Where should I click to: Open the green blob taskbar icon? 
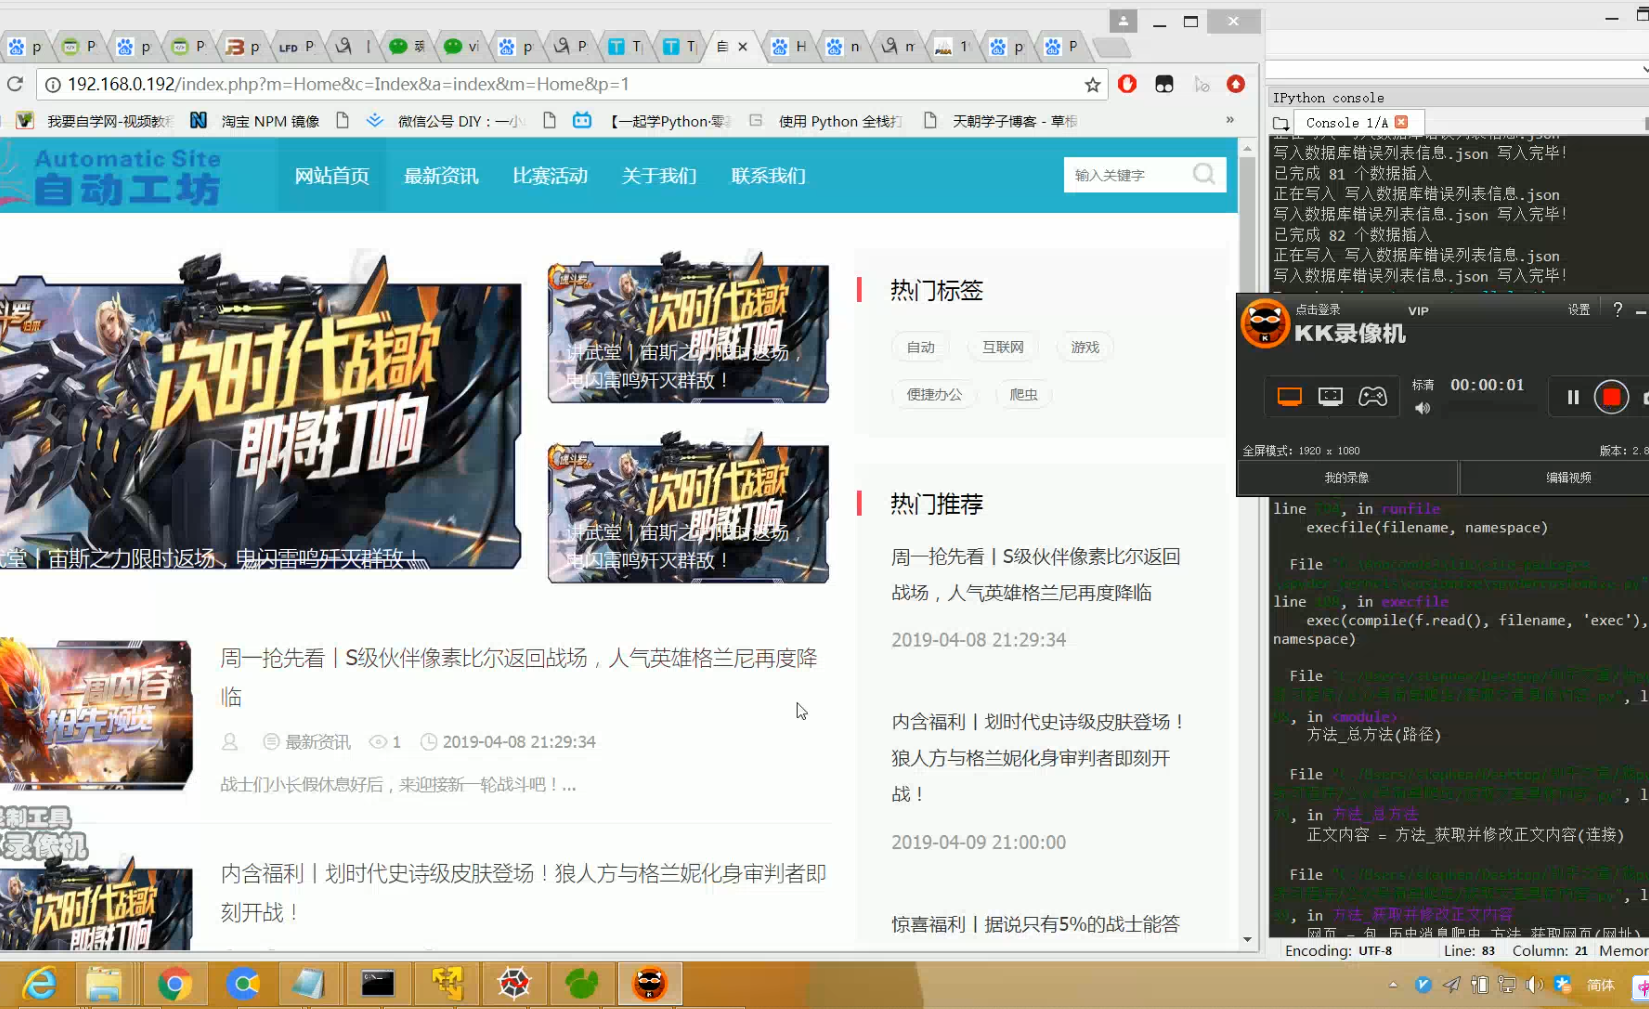point(581,984)
